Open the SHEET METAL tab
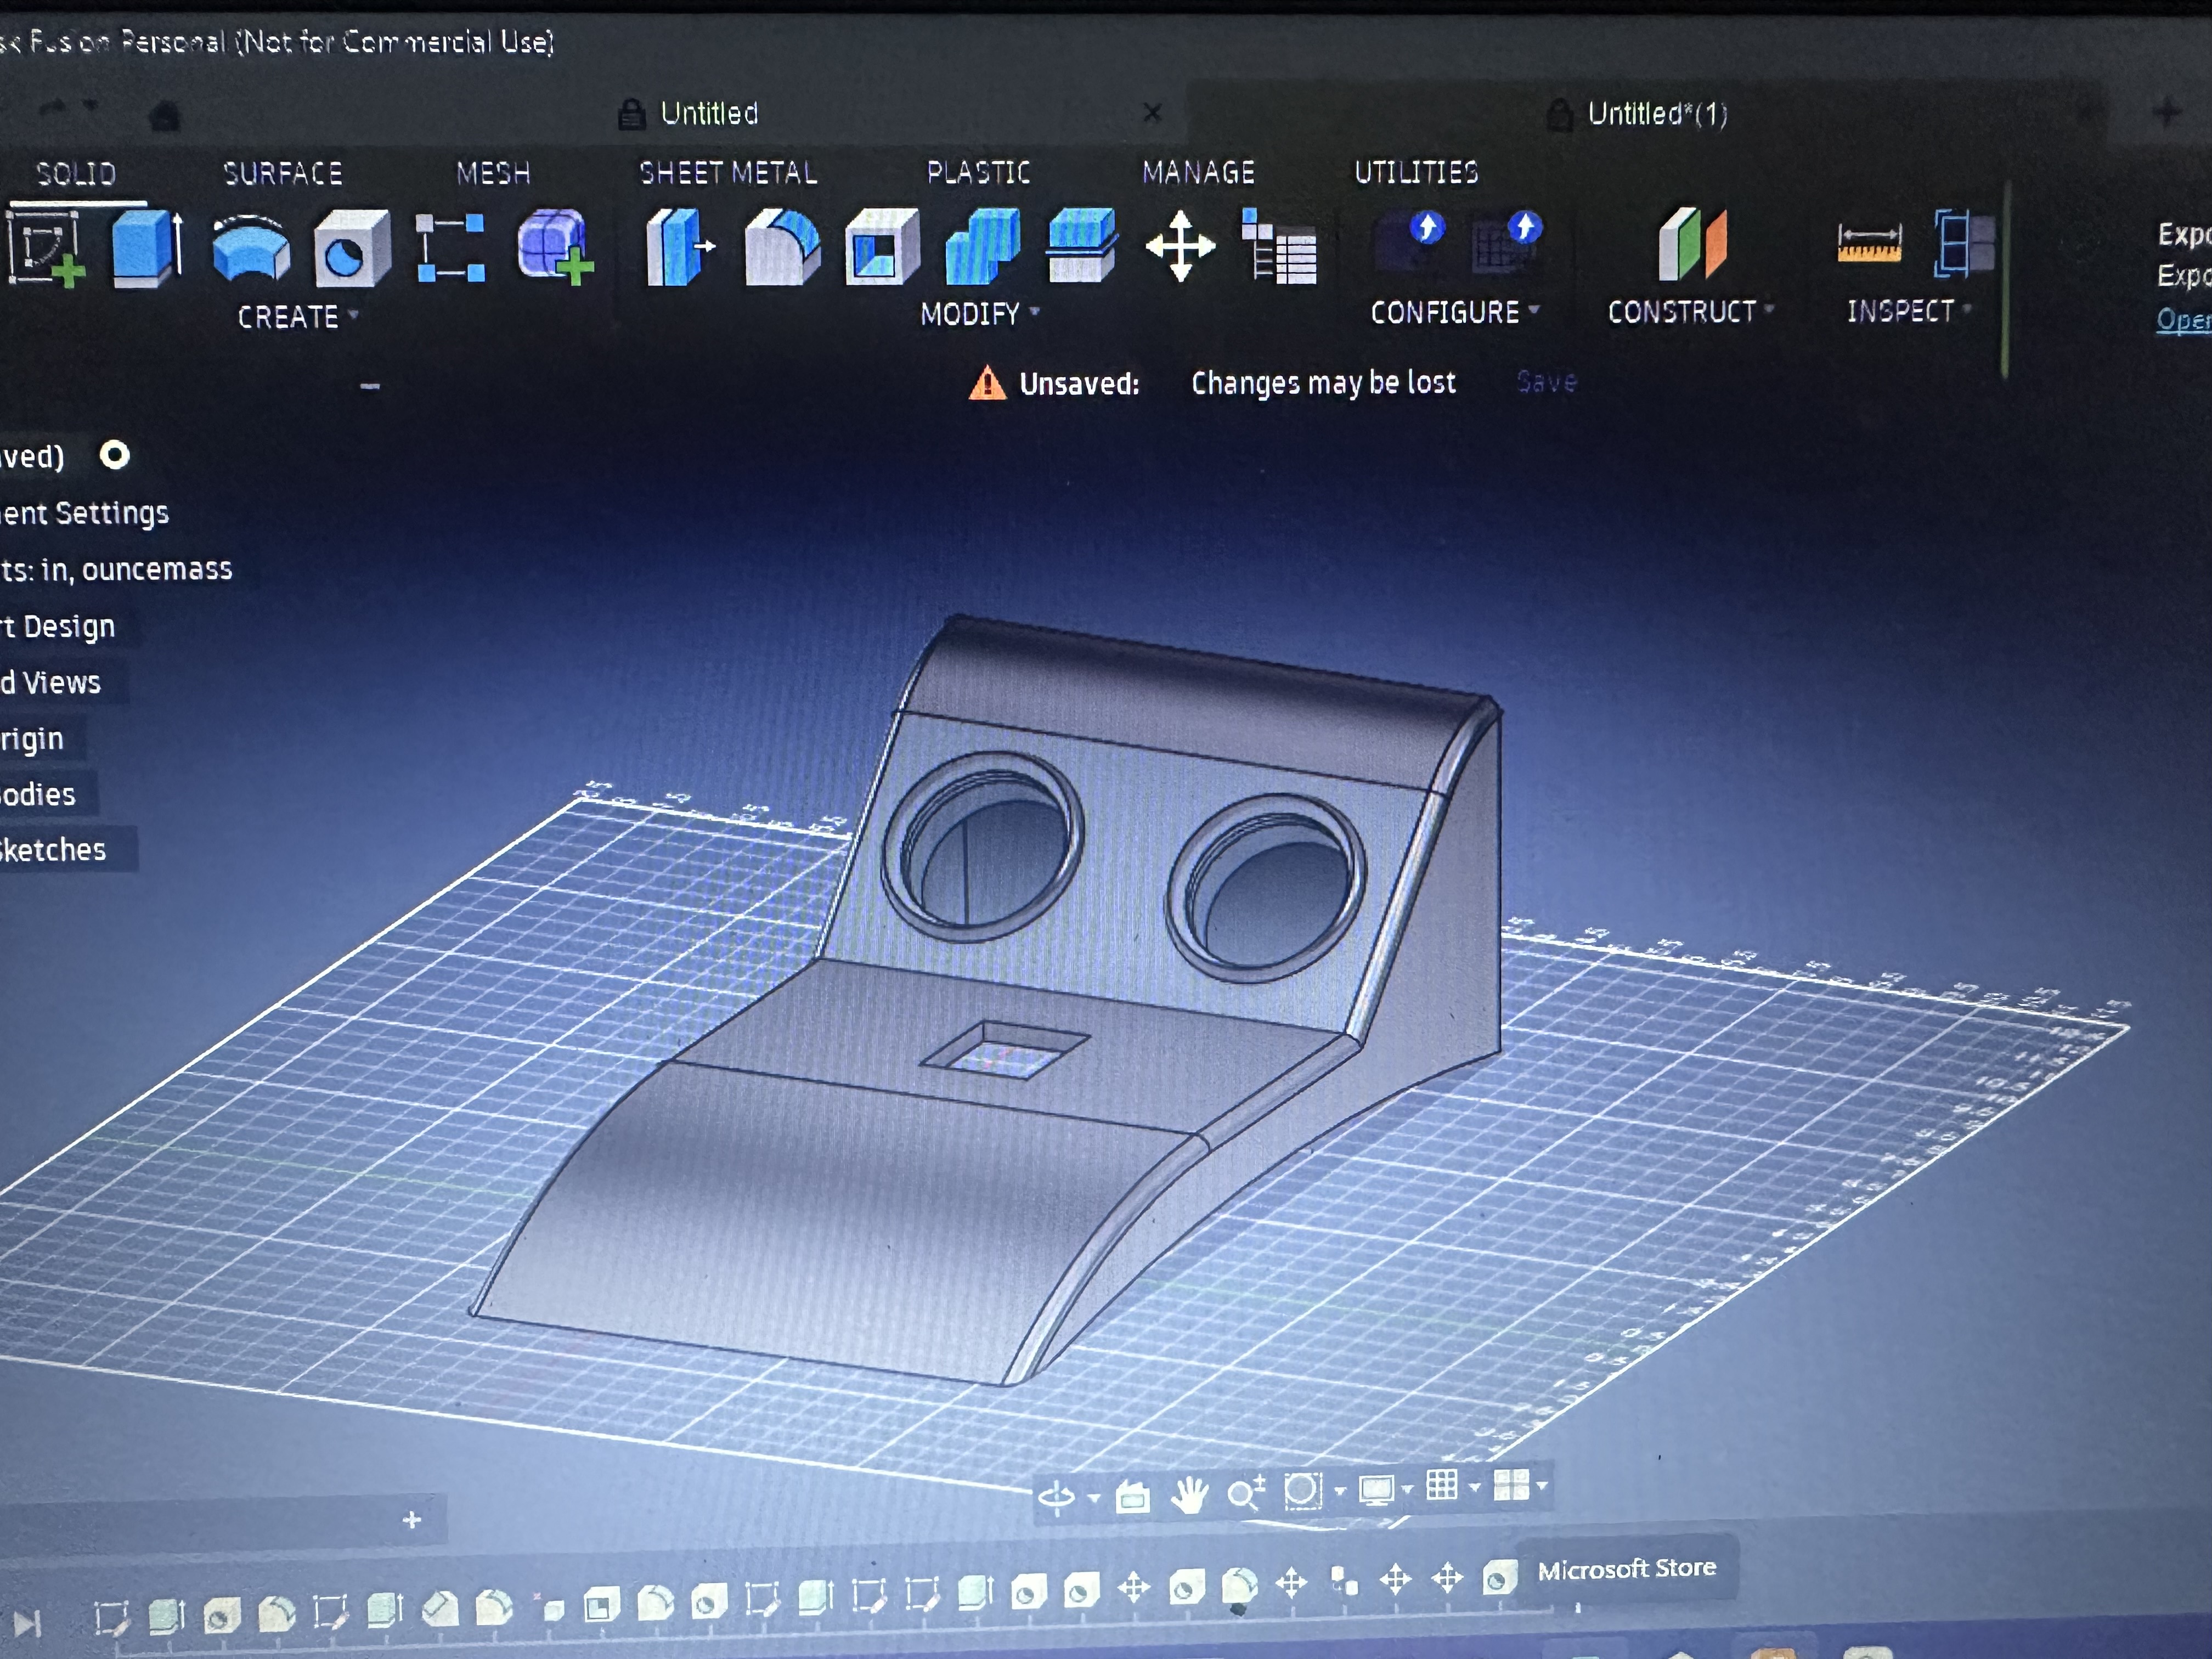 coord(728,173)
